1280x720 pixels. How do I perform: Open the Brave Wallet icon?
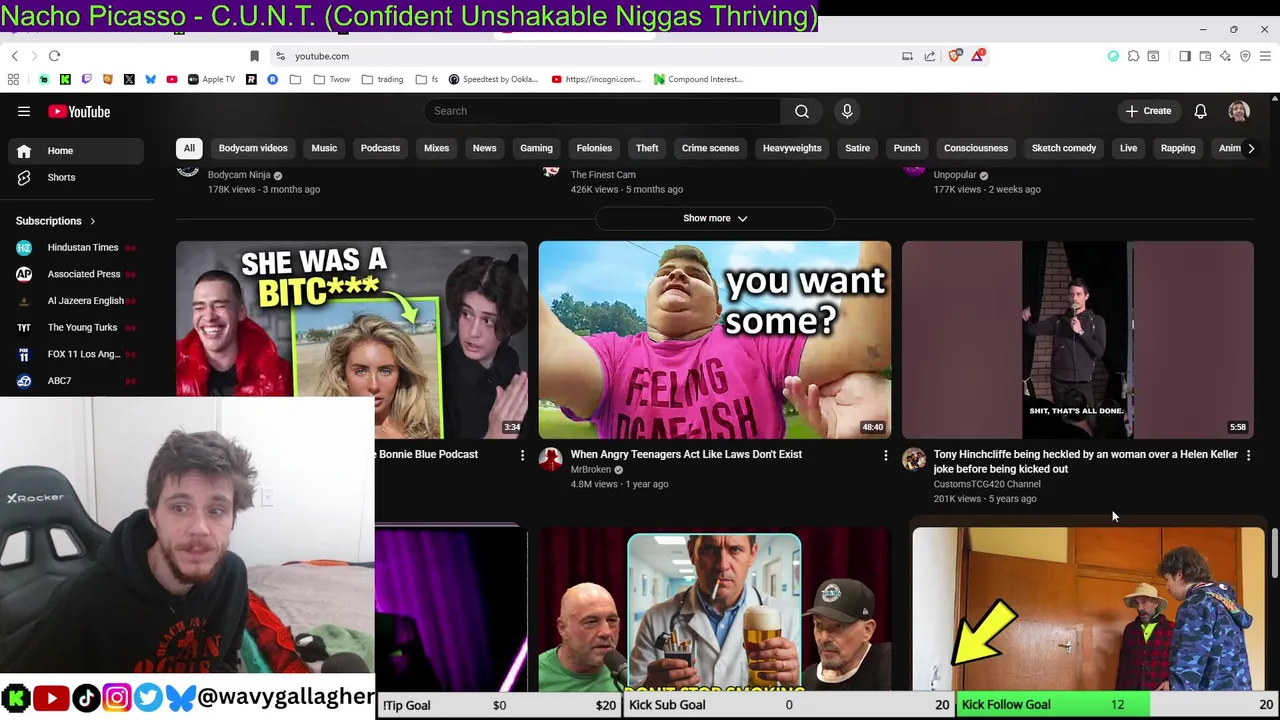click(1205, 56)
